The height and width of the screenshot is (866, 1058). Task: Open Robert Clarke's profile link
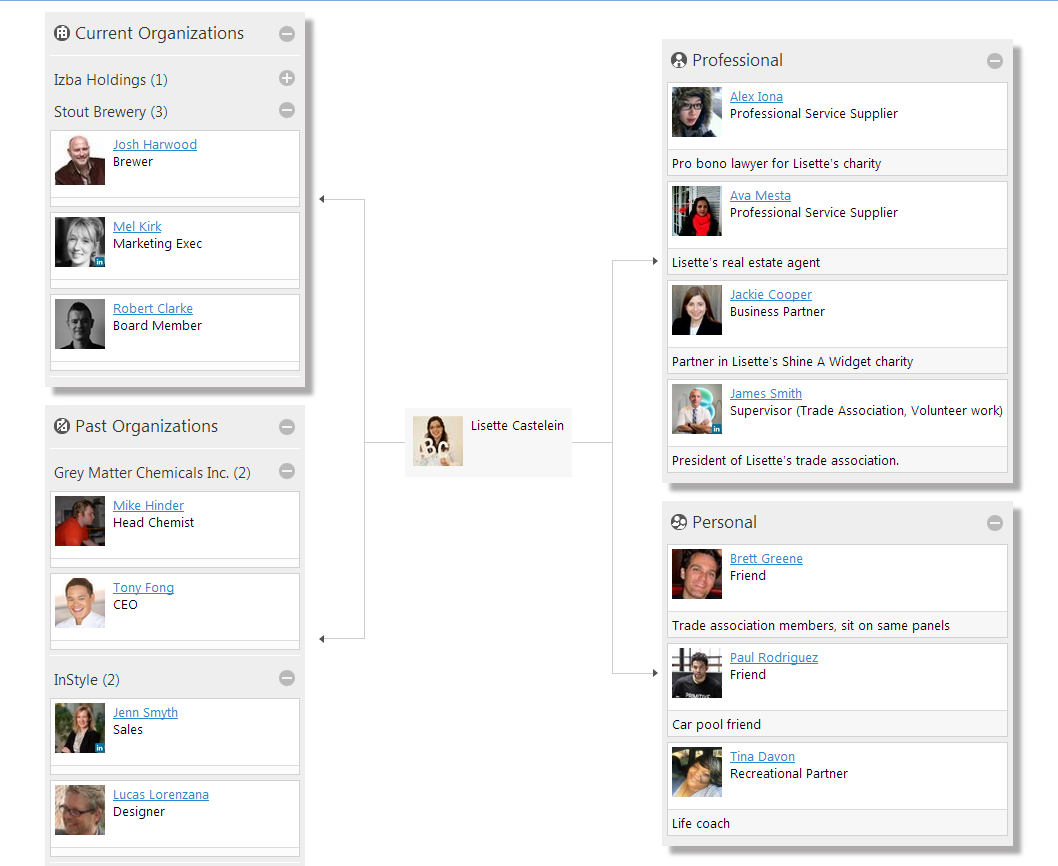(x=152, y=308)
